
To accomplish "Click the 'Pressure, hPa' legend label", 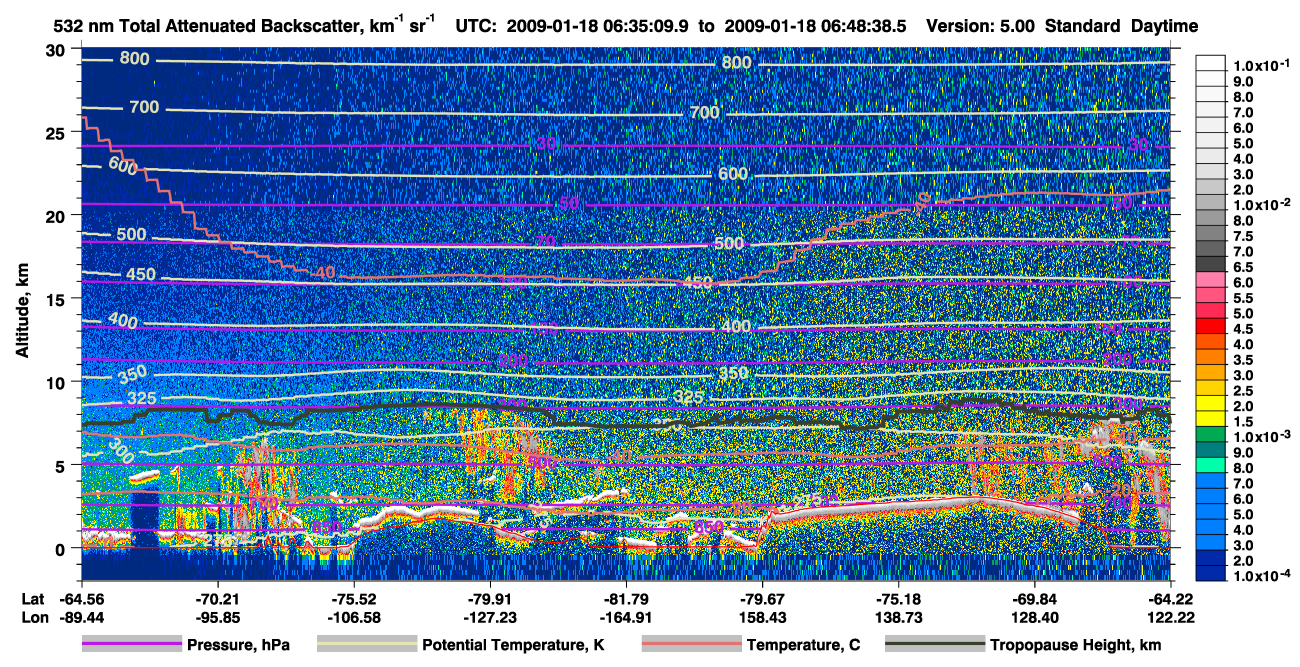I will (x=240, y=645).
